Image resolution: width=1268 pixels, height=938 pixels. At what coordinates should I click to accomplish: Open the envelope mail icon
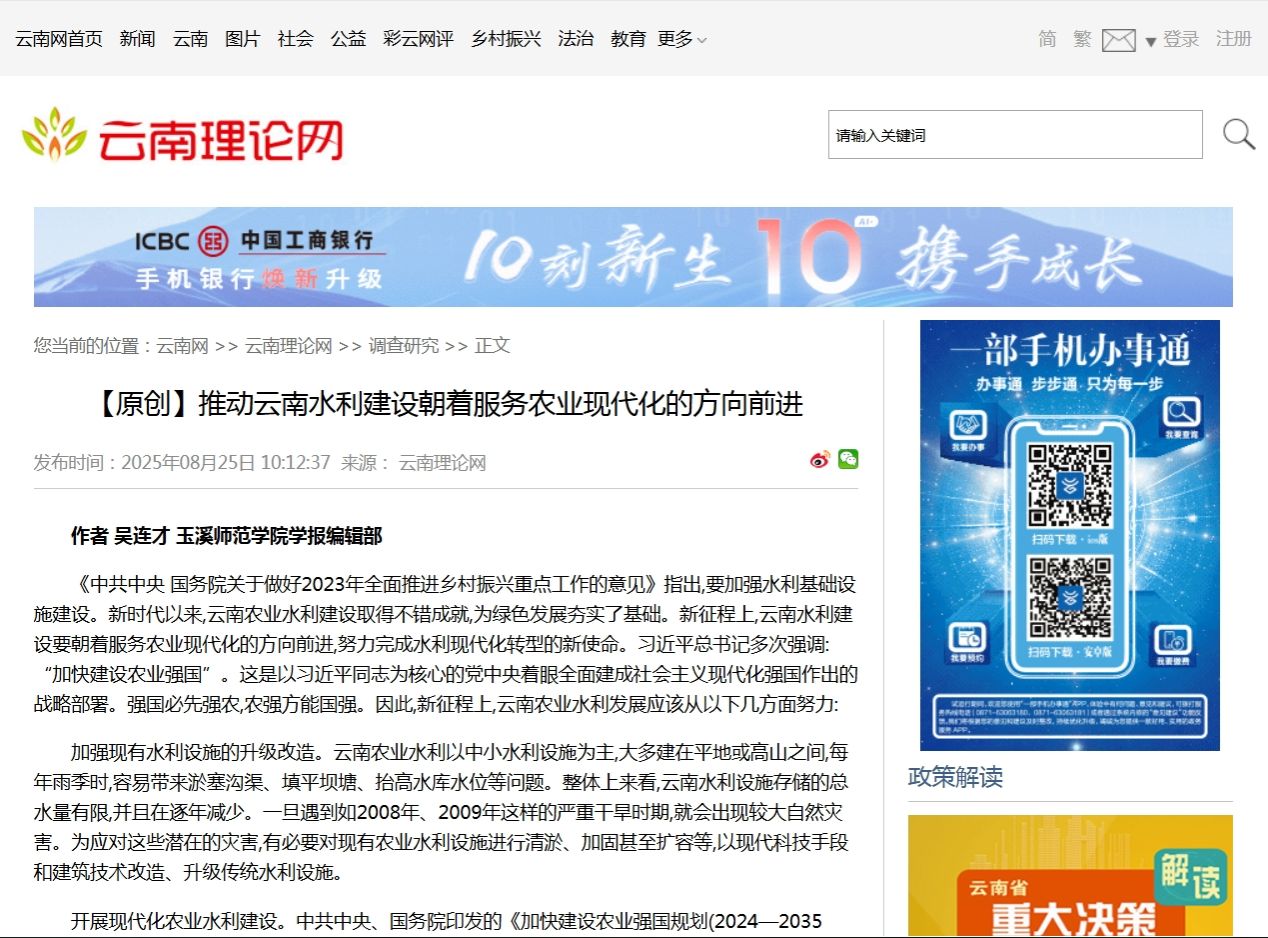coord(1118,40)
